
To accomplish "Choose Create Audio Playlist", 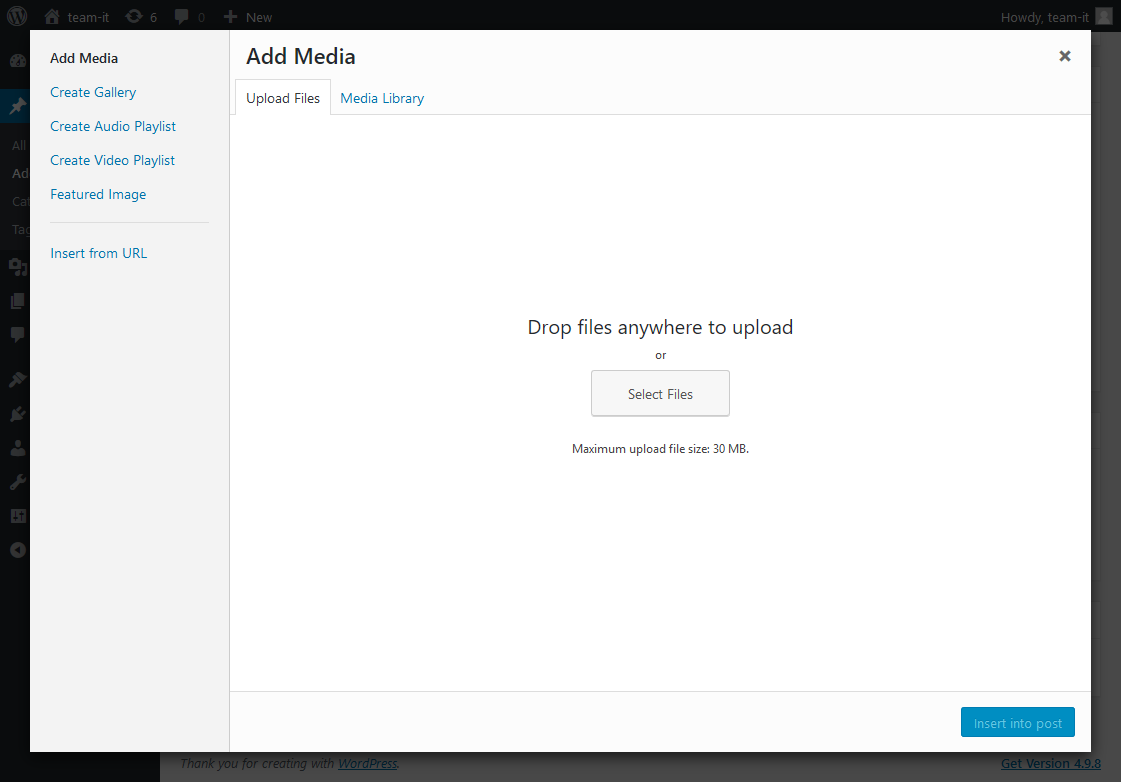I will click(113, 126).
